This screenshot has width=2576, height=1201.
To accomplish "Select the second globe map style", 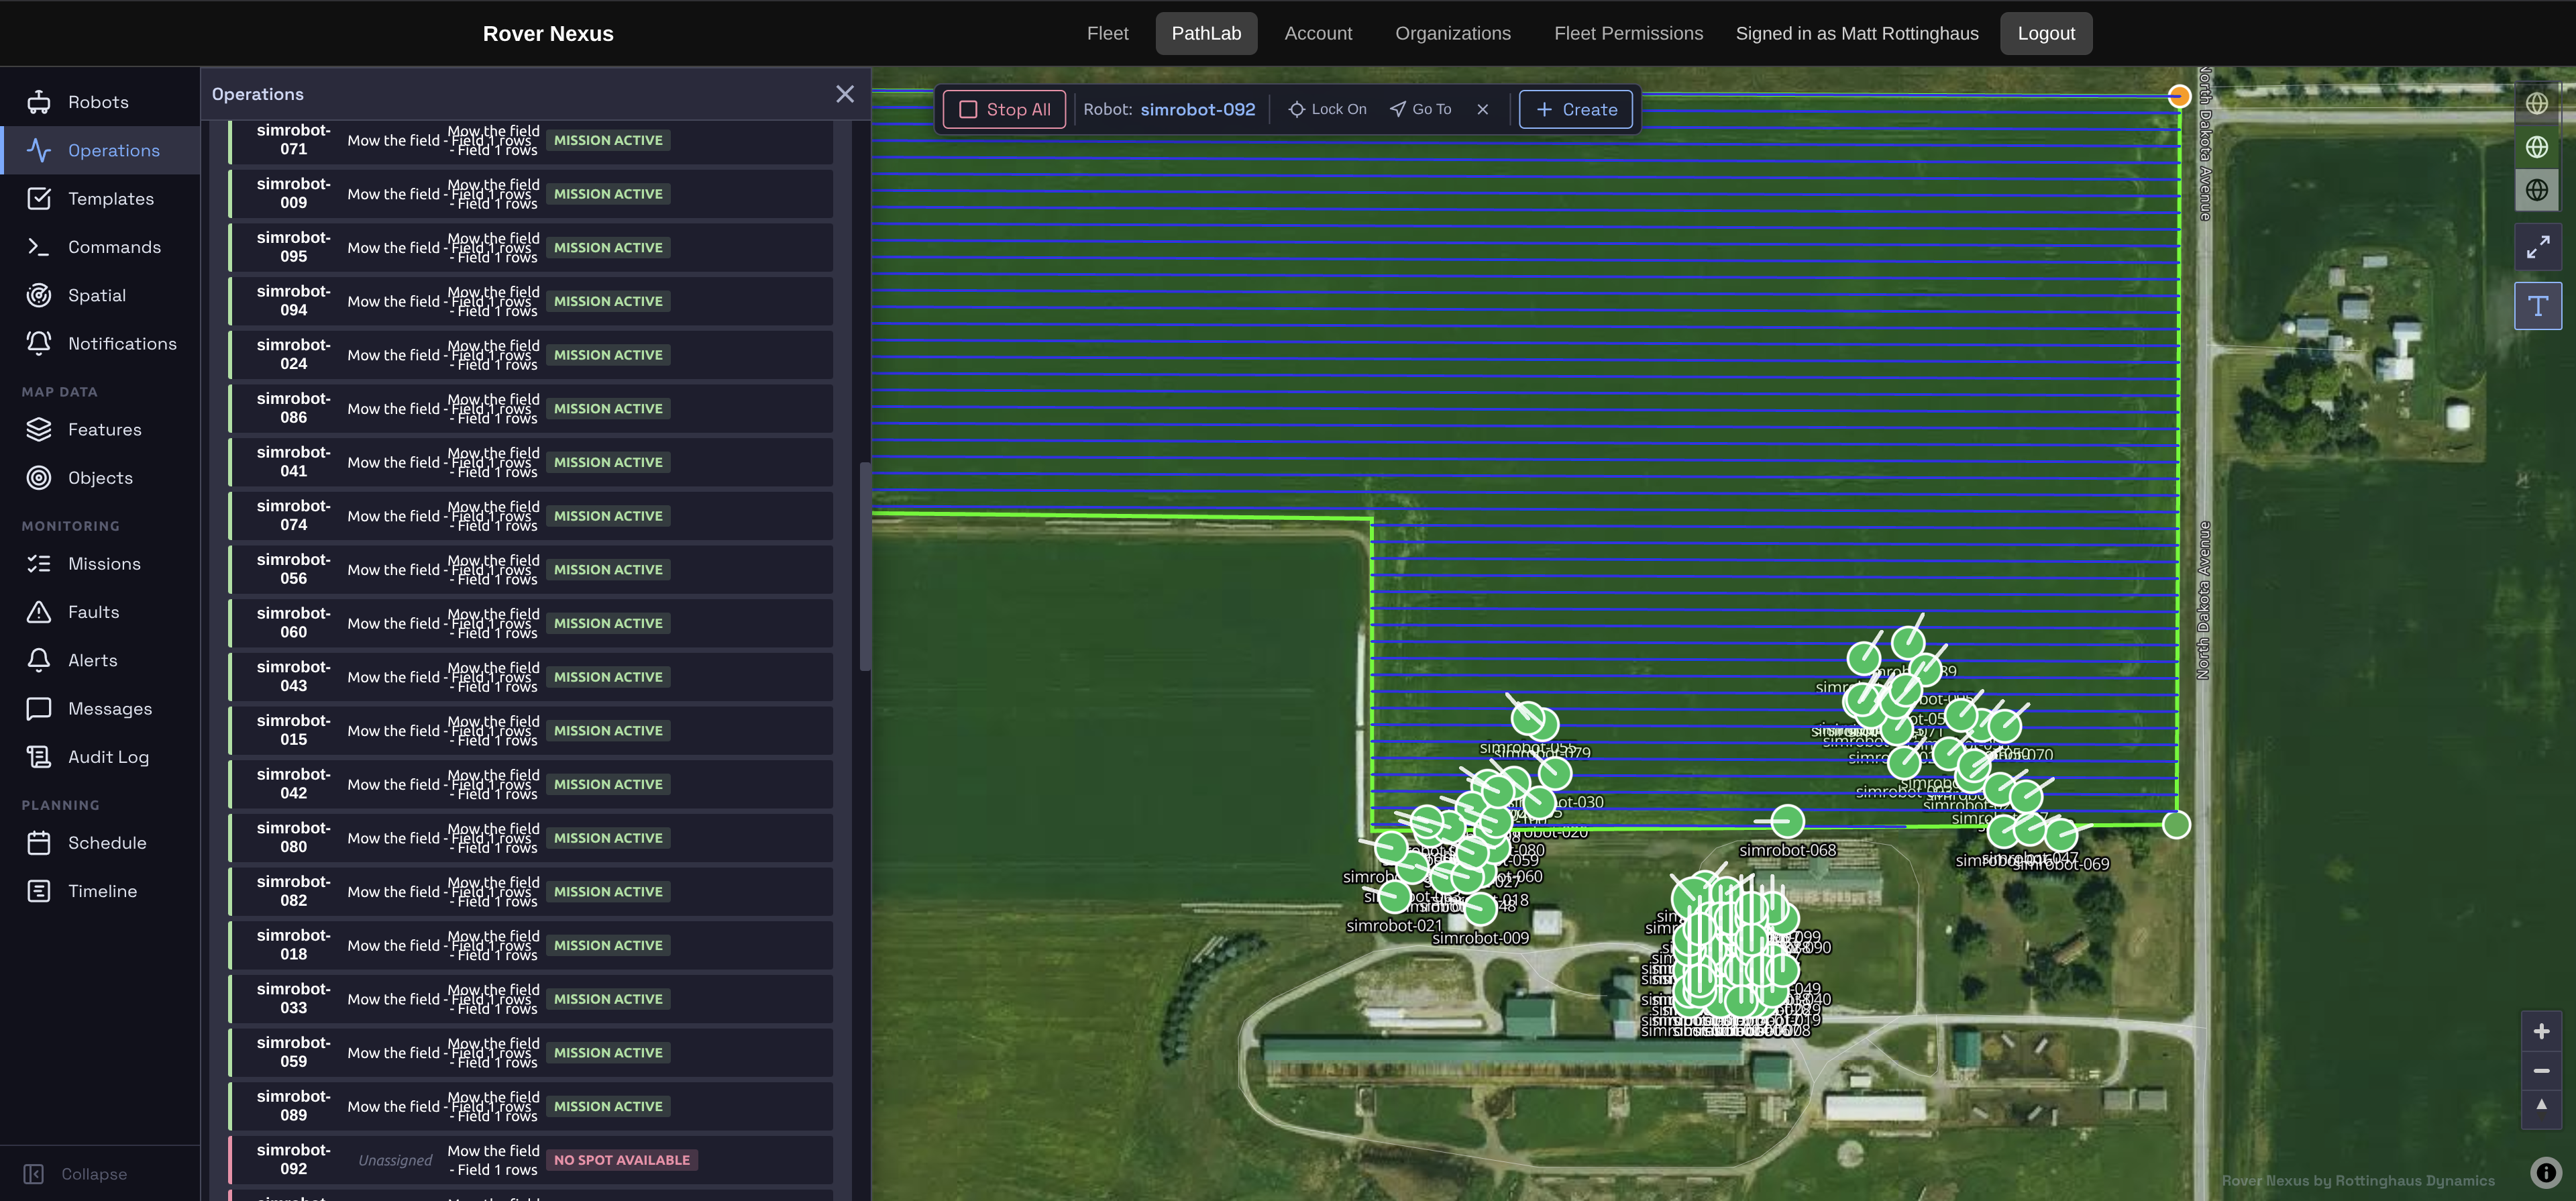I will (x=2537, y=147).
